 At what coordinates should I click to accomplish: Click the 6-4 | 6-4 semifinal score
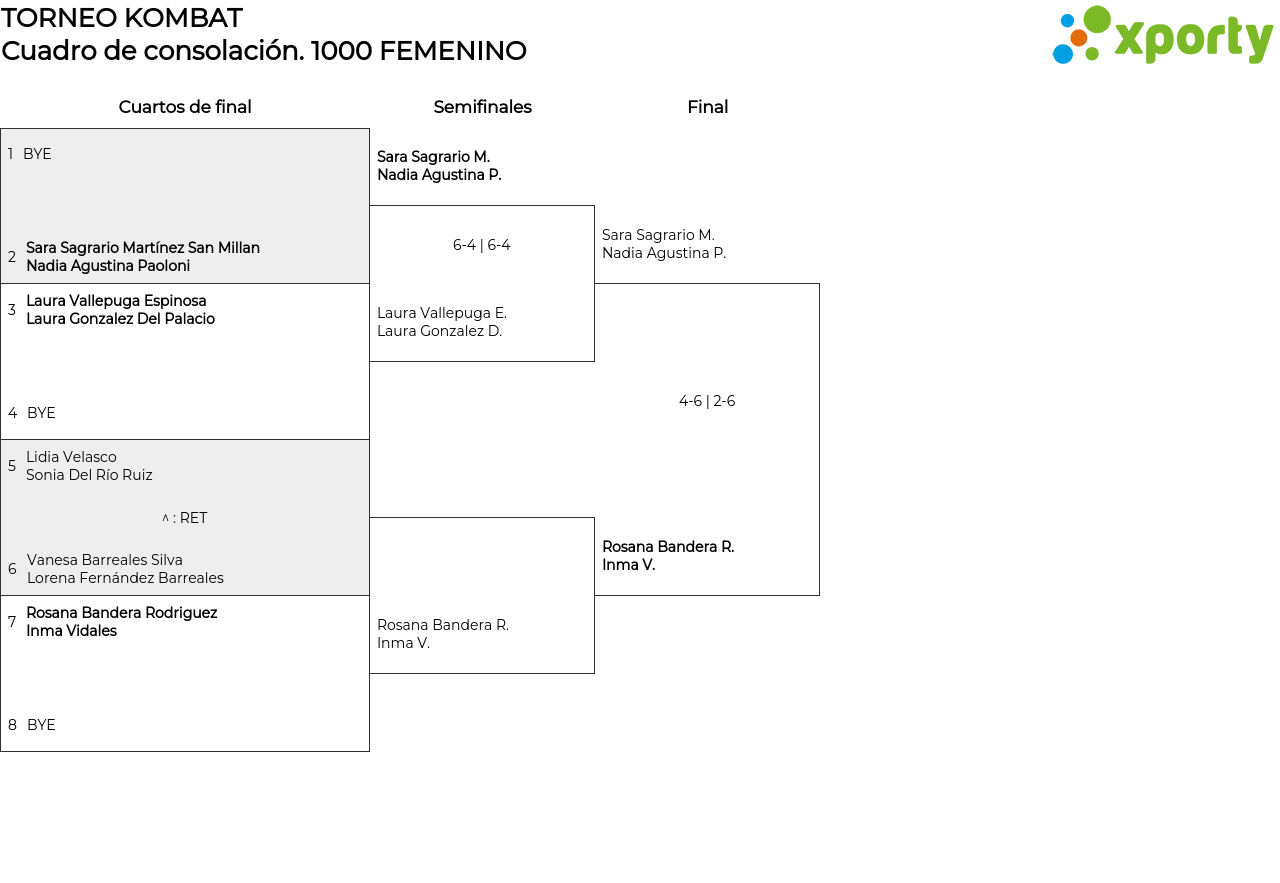click(482, 245)
